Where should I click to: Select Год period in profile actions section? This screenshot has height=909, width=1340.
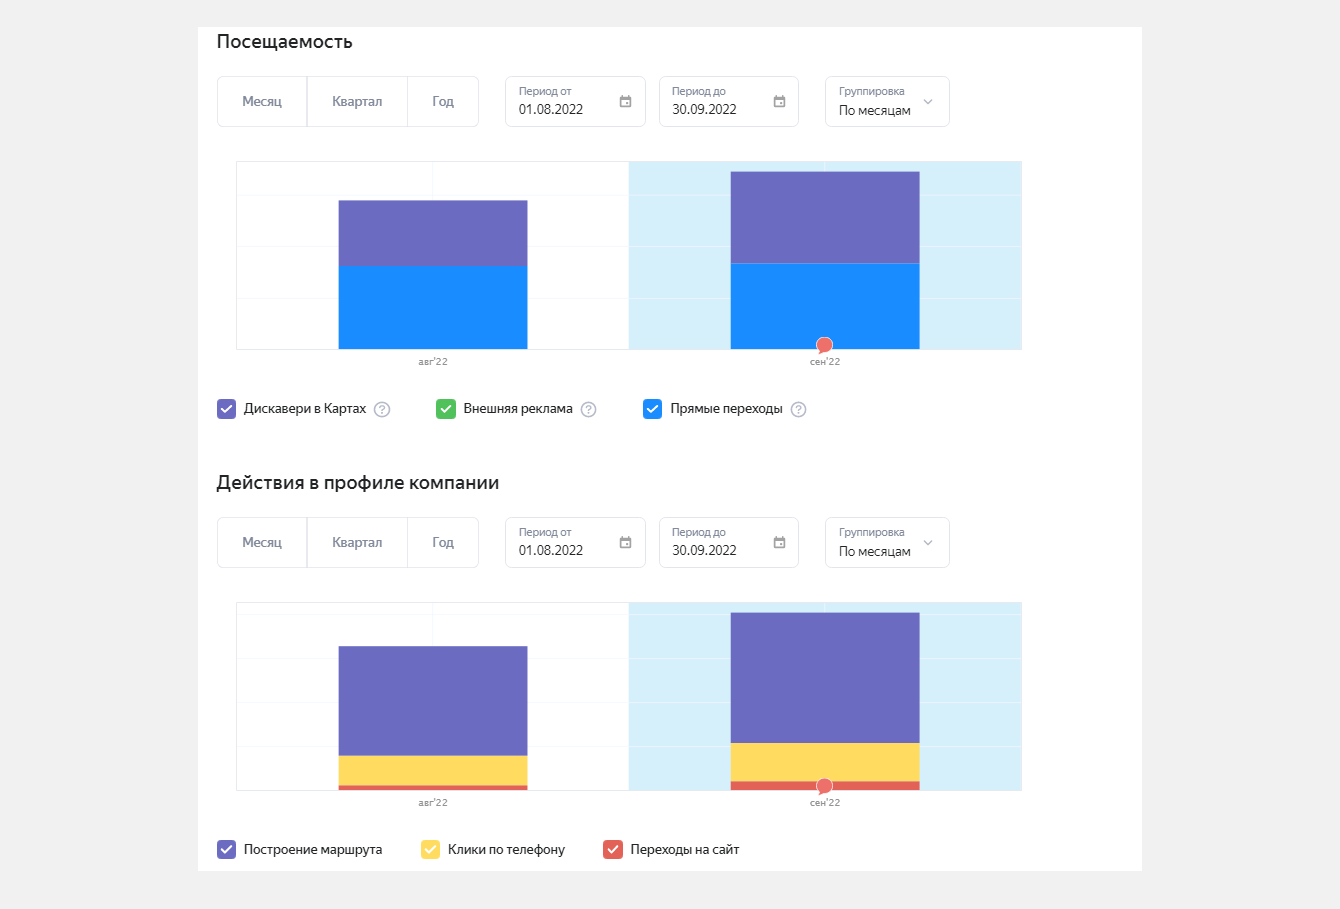tap(443, 543)
